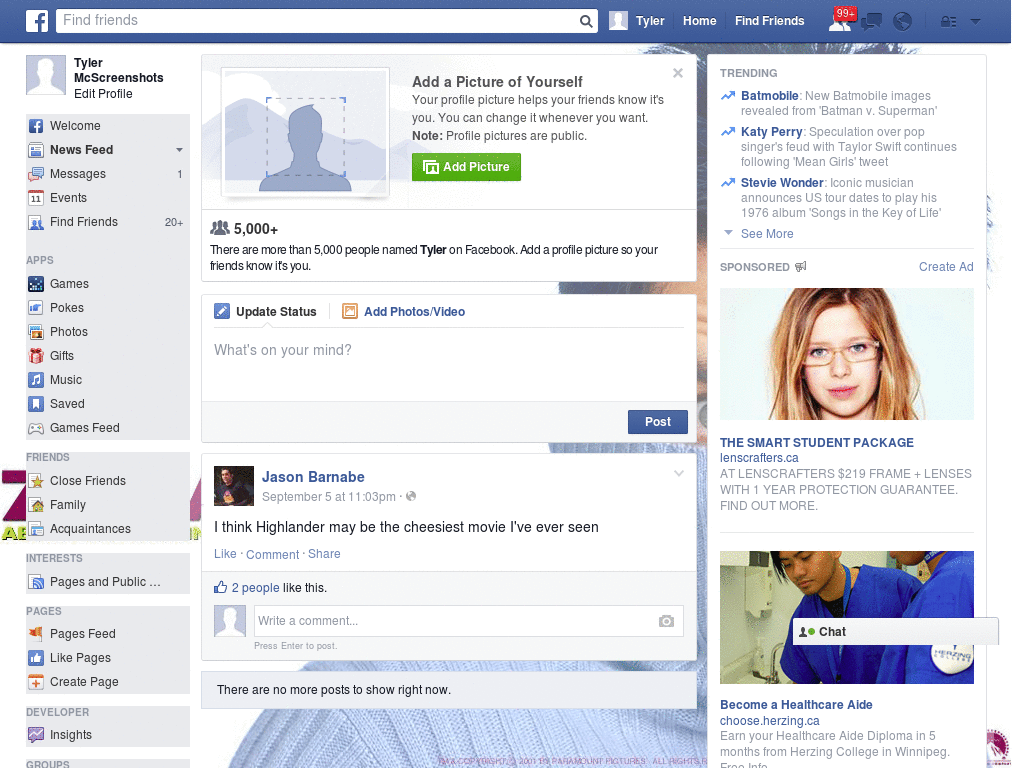Click the Acquaintances list icon

[x=36, y=529]
